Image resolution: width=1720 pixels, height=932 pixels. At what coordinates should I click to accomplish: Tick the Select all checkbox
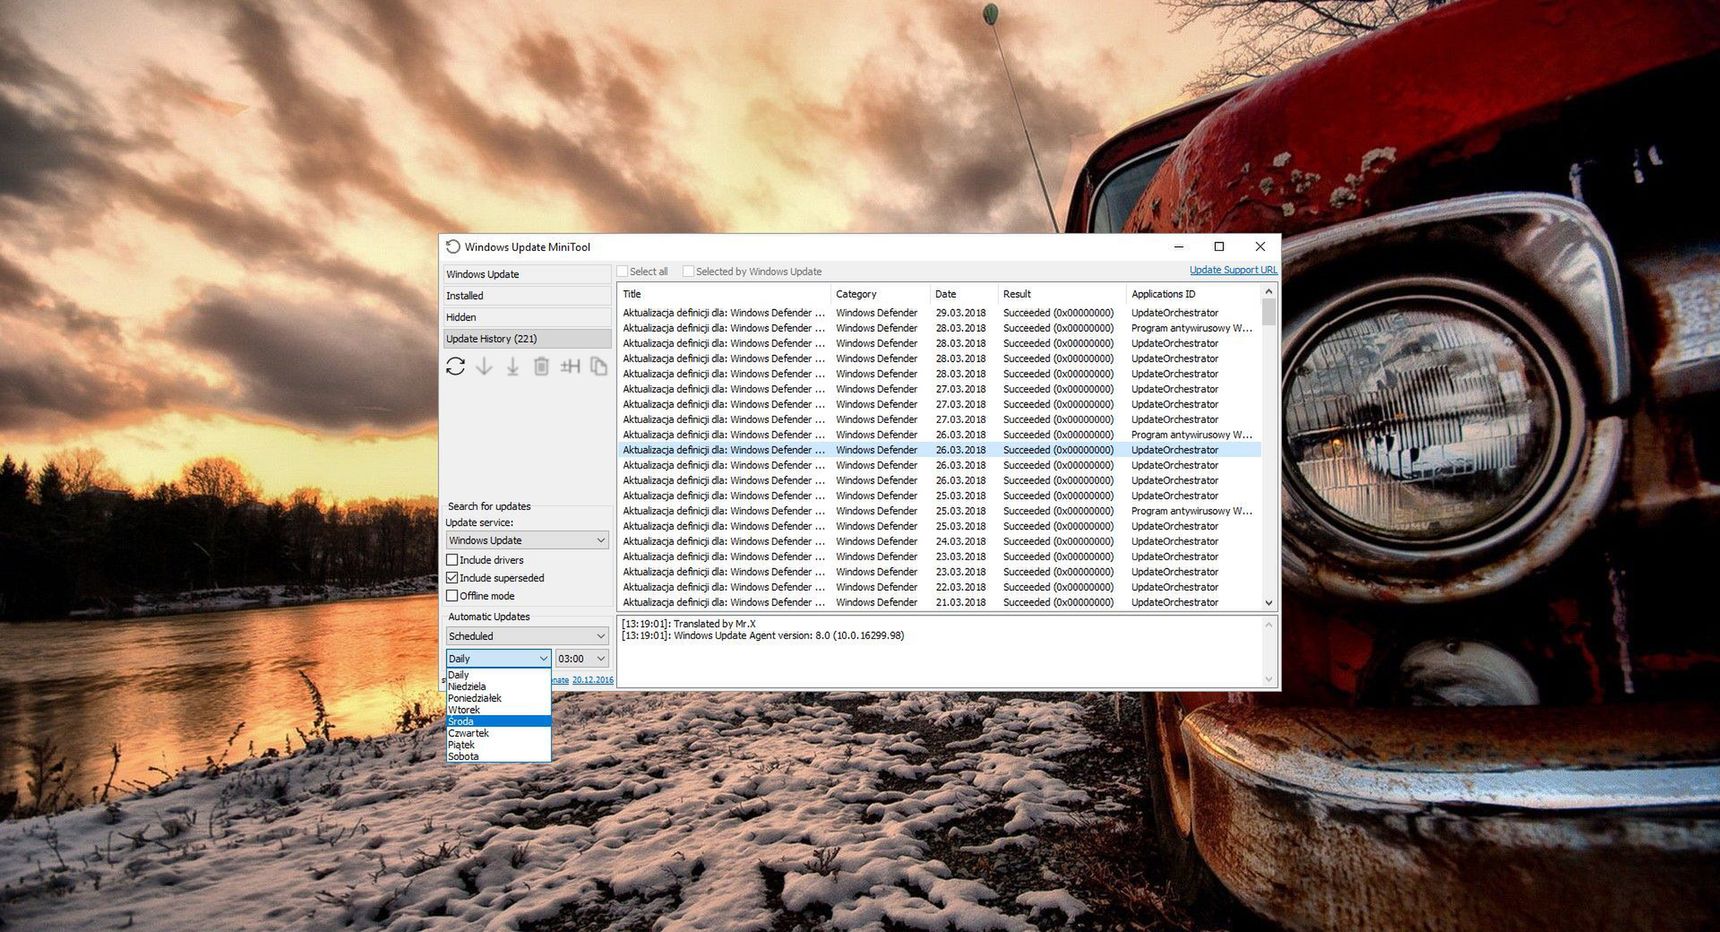tap(623, 271)
